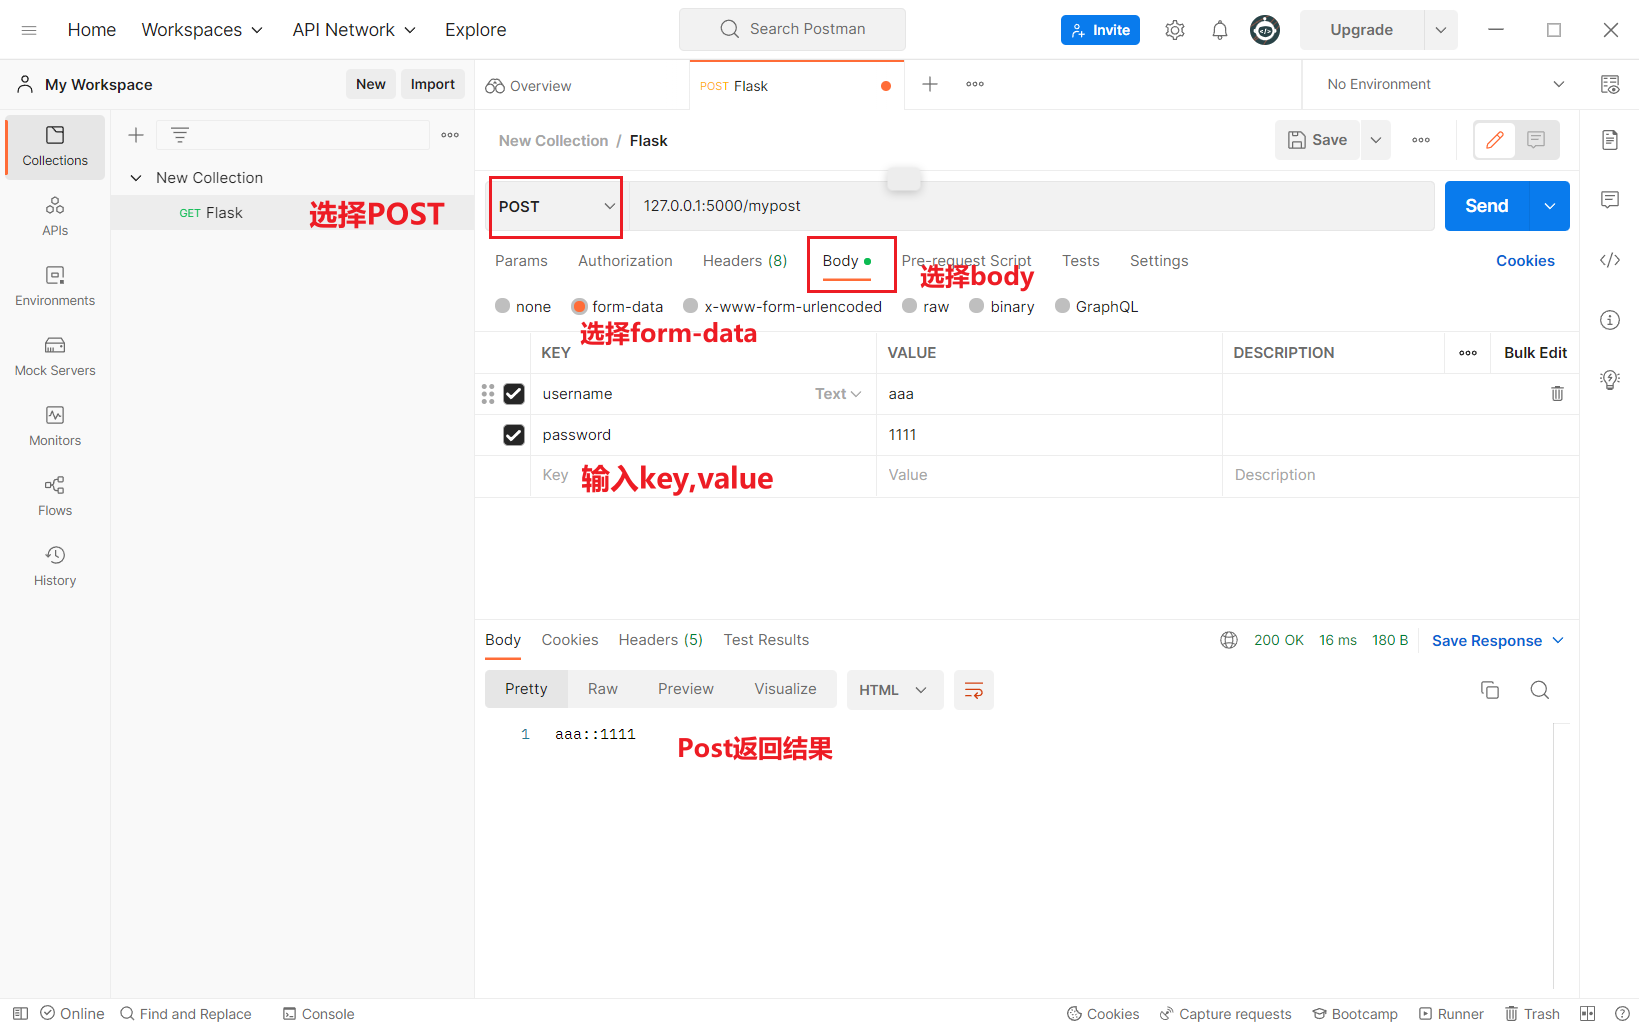Toggle line wrap in response
1639x1023 pixels.
point(974,690)
